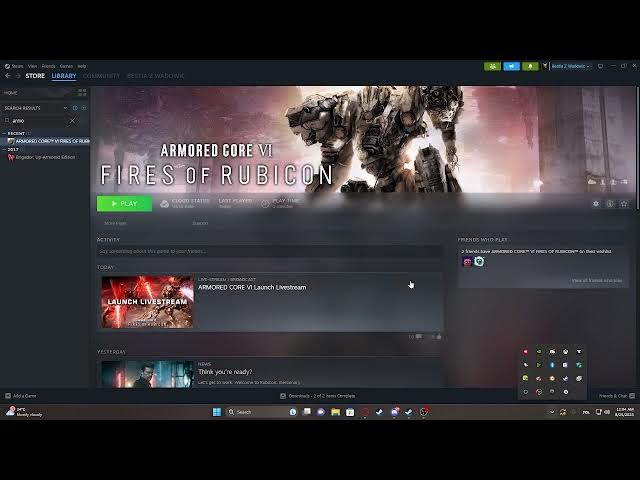The height and width of the screenshot is (480, 640).
Task: Collapse the 2017 category
Action: [4, 150]
